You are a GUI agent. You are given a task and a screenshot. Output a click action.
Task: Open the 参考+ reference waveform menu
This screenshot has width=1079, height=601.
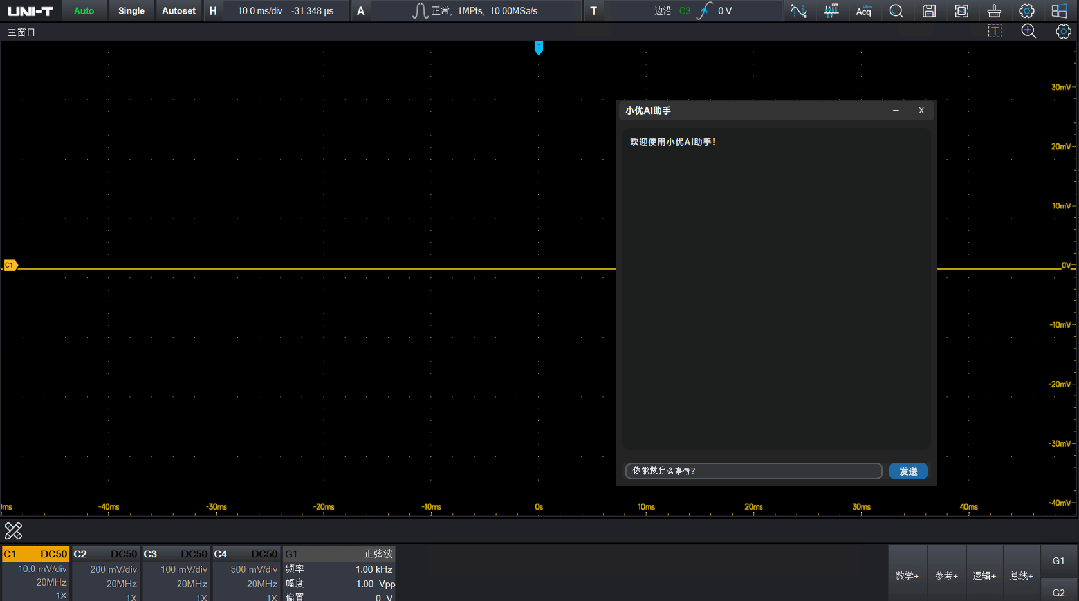(946, 576)
